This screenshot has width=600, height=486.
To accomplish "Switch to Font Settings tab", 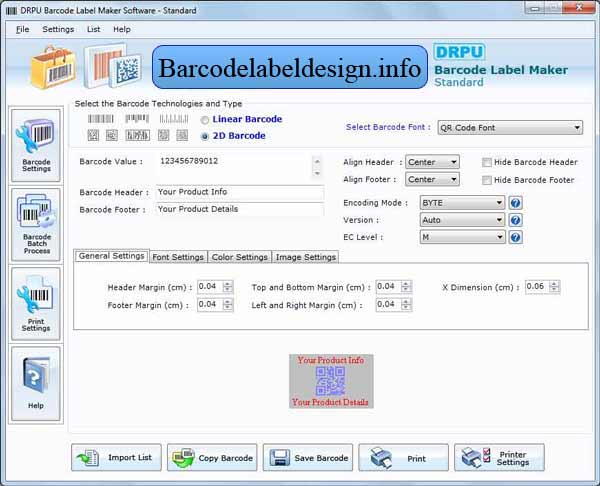I will point(178,257).
